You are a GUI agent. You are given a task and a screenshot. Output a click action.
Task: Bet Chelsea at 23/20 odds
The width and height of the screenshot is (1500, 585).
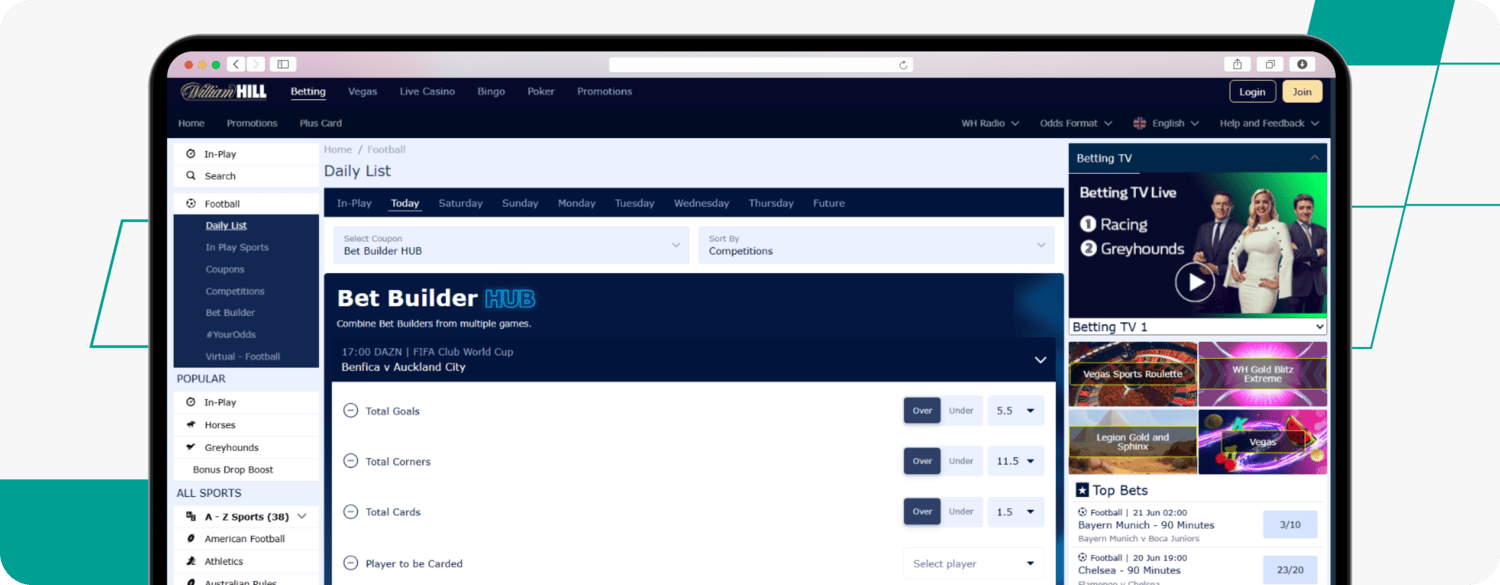point(1290,570)
